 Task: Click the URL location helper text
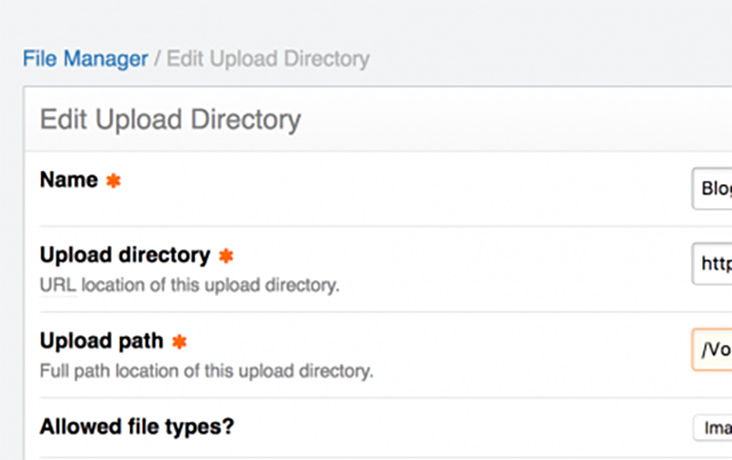click(190, 285)
